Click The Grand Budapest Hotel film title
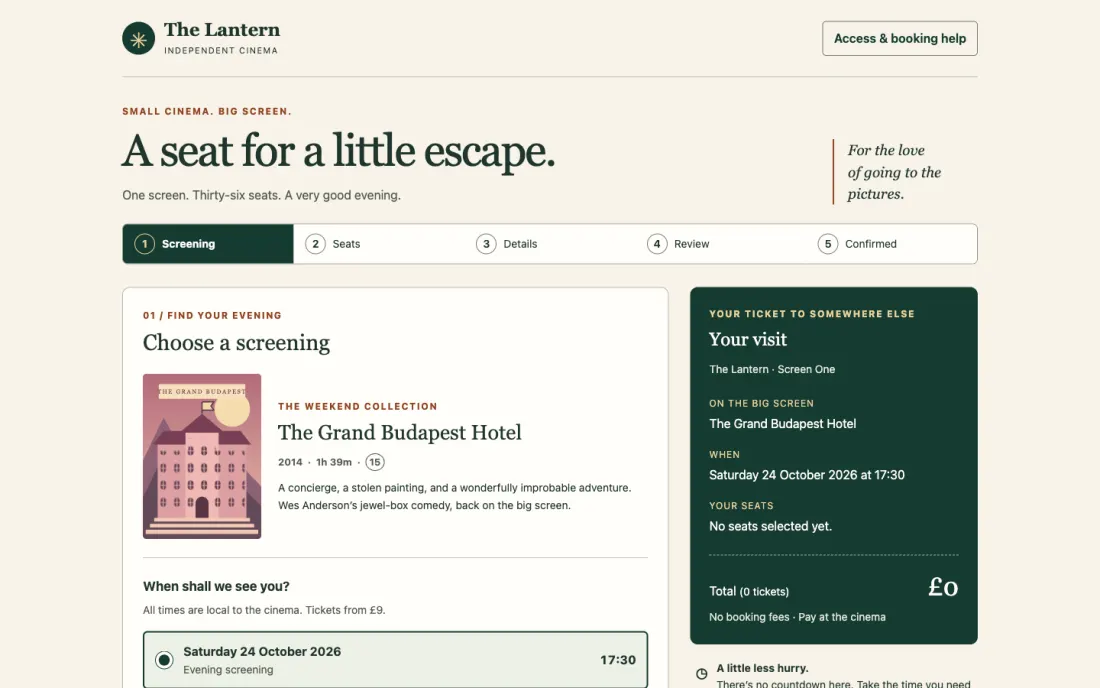 point(400,433)
